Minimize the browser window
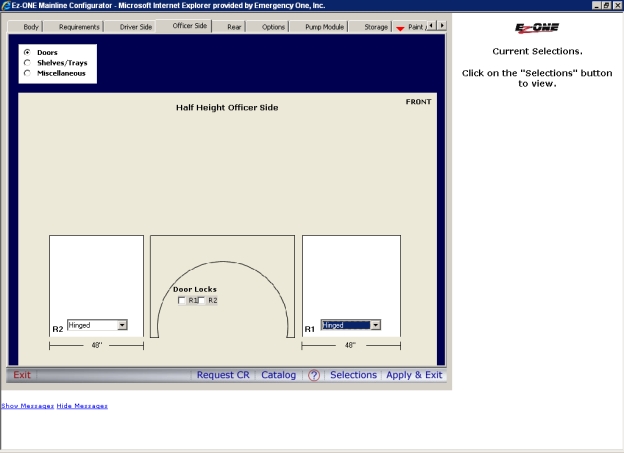The height and width of the screenshot is (453, 624). click(x=597, y=5)
